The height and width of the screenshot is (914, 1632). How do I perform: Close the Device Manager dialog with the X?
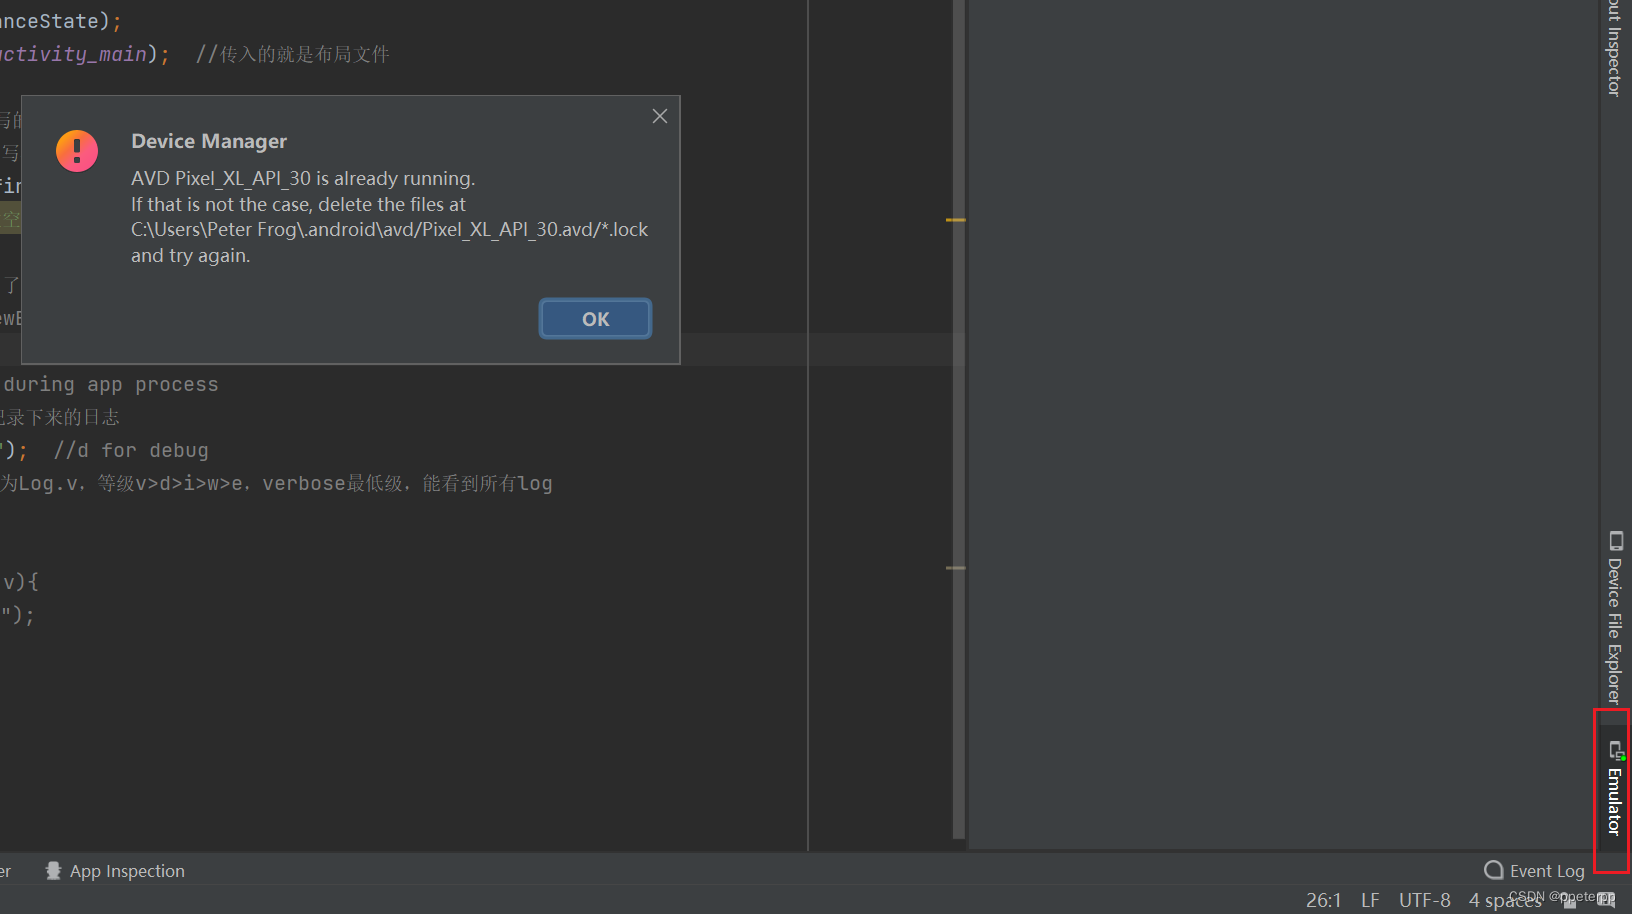point(659,116)
